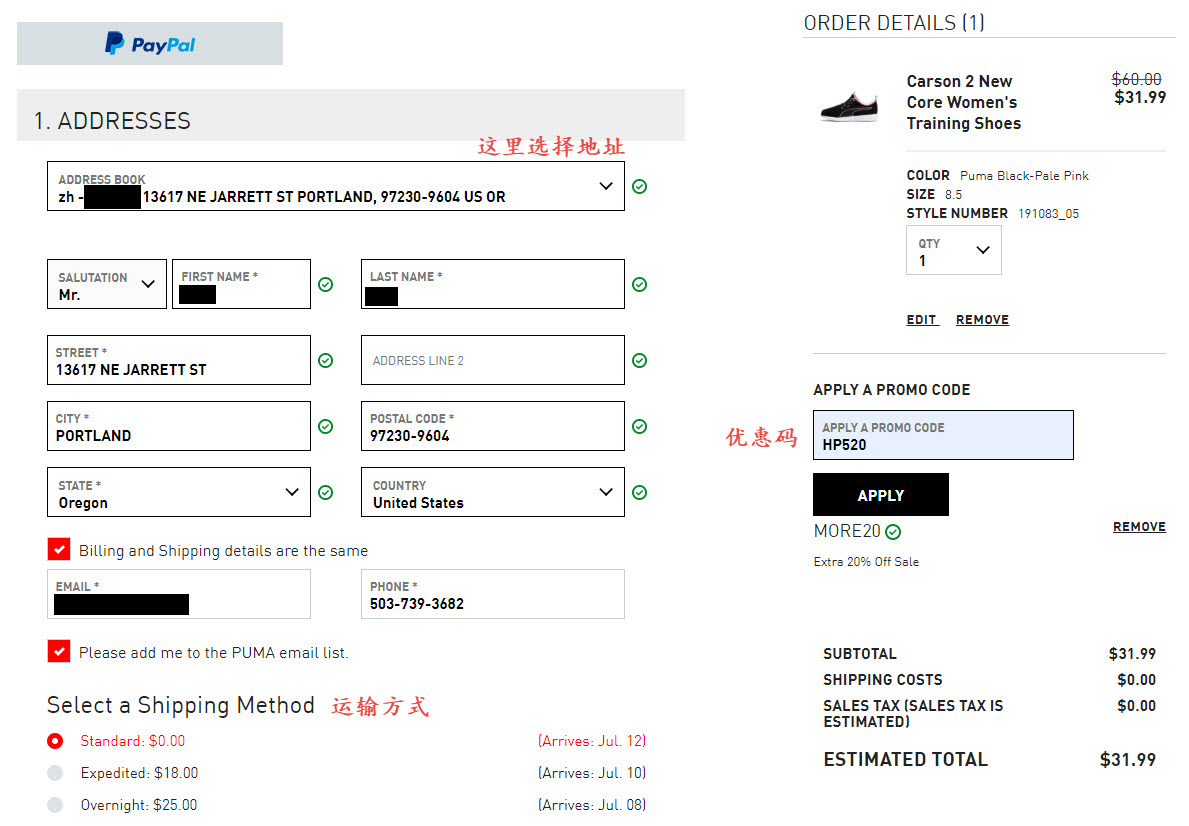Edit the Postal Code field
The height and width of the screenshot is (826, 1189).
pos(493,426)
